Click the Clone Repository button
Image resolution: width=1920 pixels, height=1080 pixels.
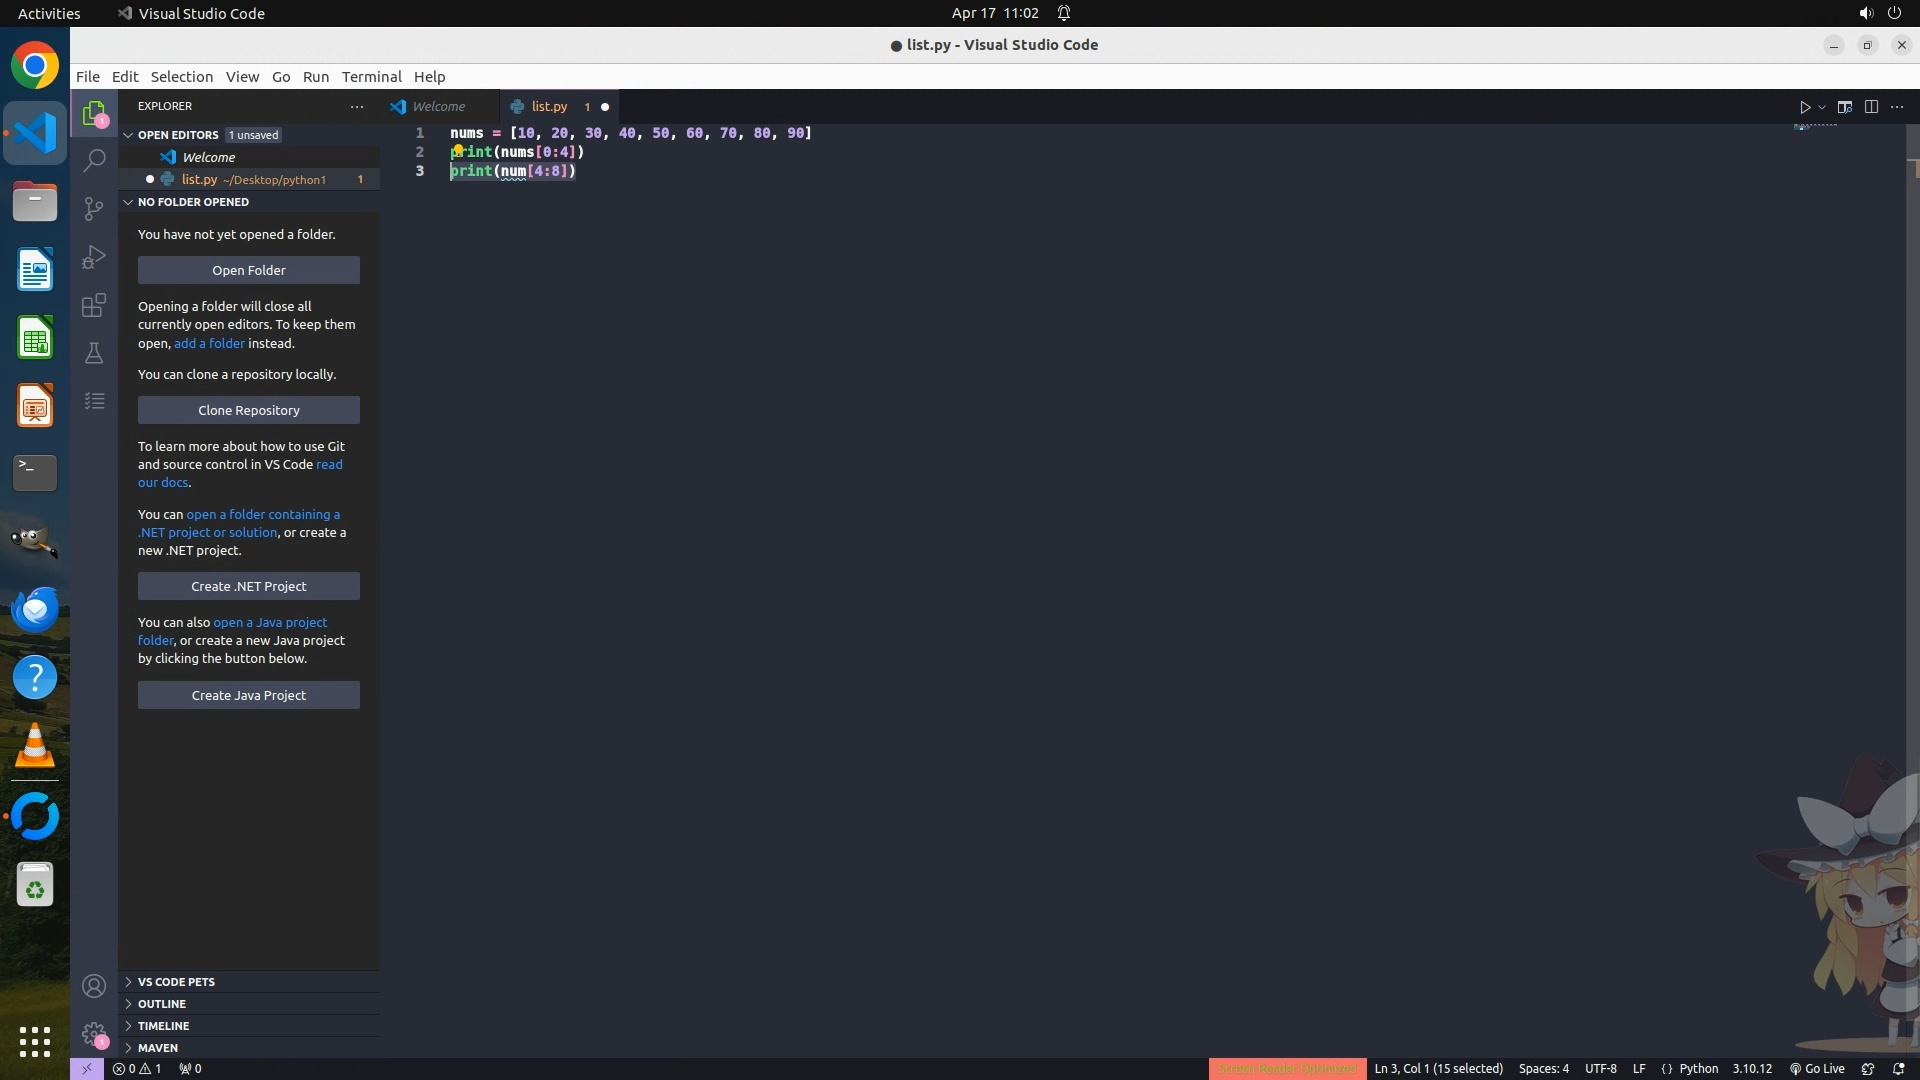(248, 410)
